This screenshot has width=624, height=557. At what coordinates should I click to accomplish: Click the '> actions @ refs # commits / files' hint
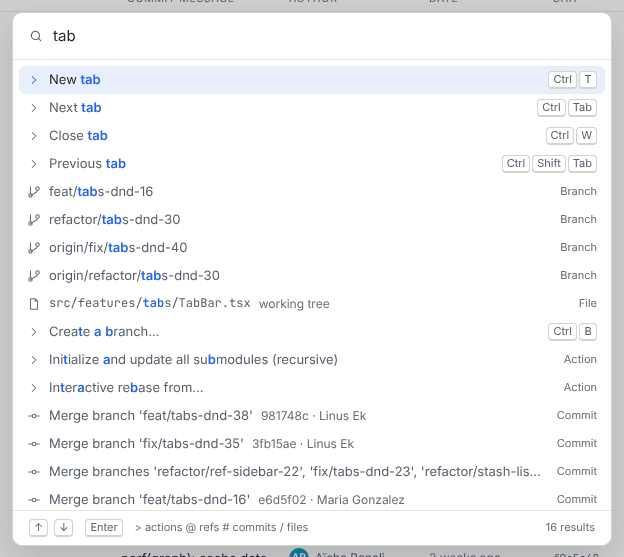(221, 528)
